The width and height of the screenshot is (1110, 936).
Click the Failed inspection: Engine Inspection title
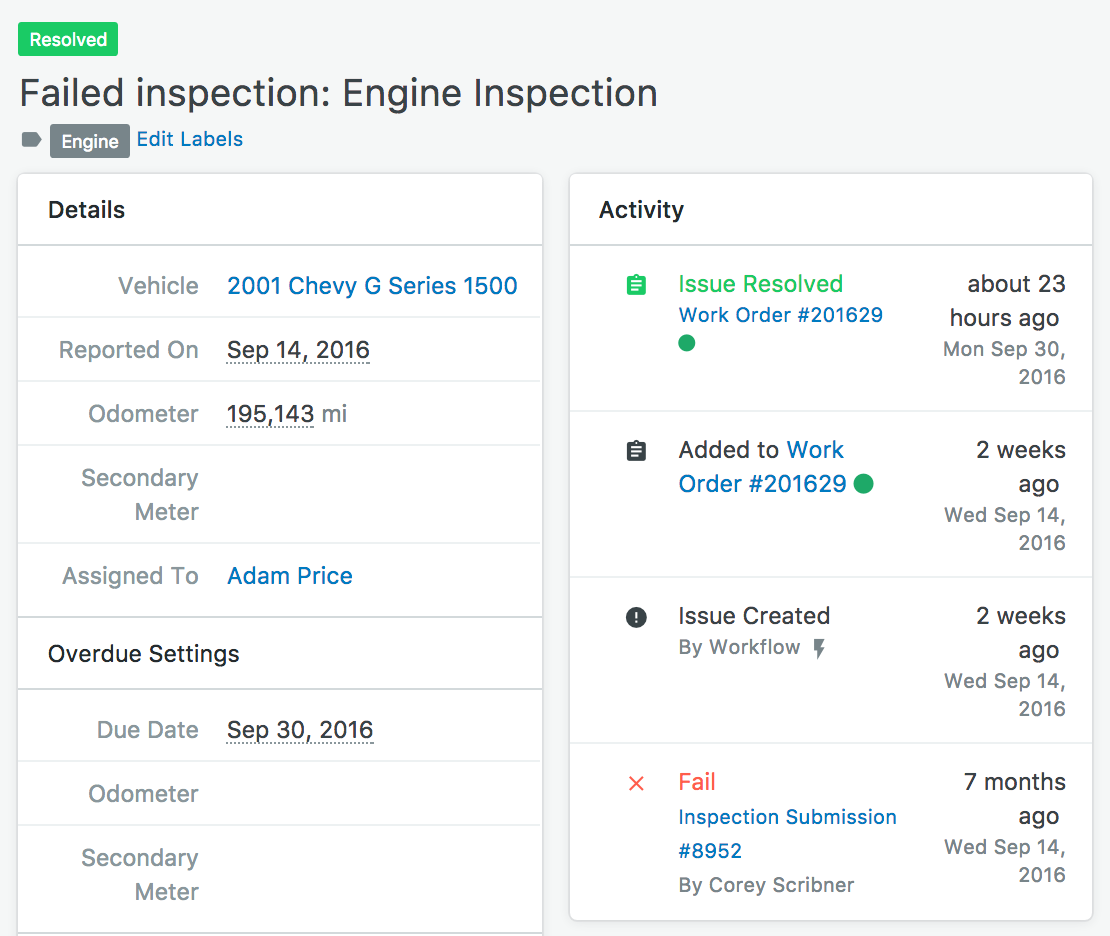[339, 93]
